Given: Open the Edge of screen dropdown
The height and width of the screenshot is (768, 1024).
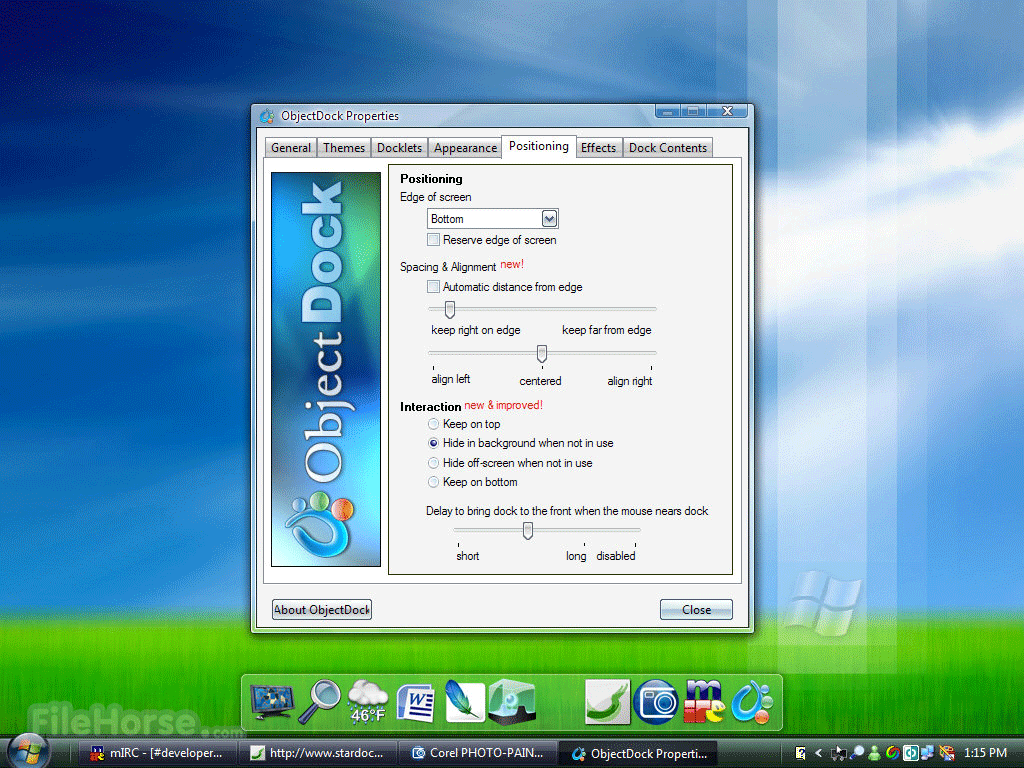Looking at the screenshot, I should pyautogui.click(x=492, y=219).
